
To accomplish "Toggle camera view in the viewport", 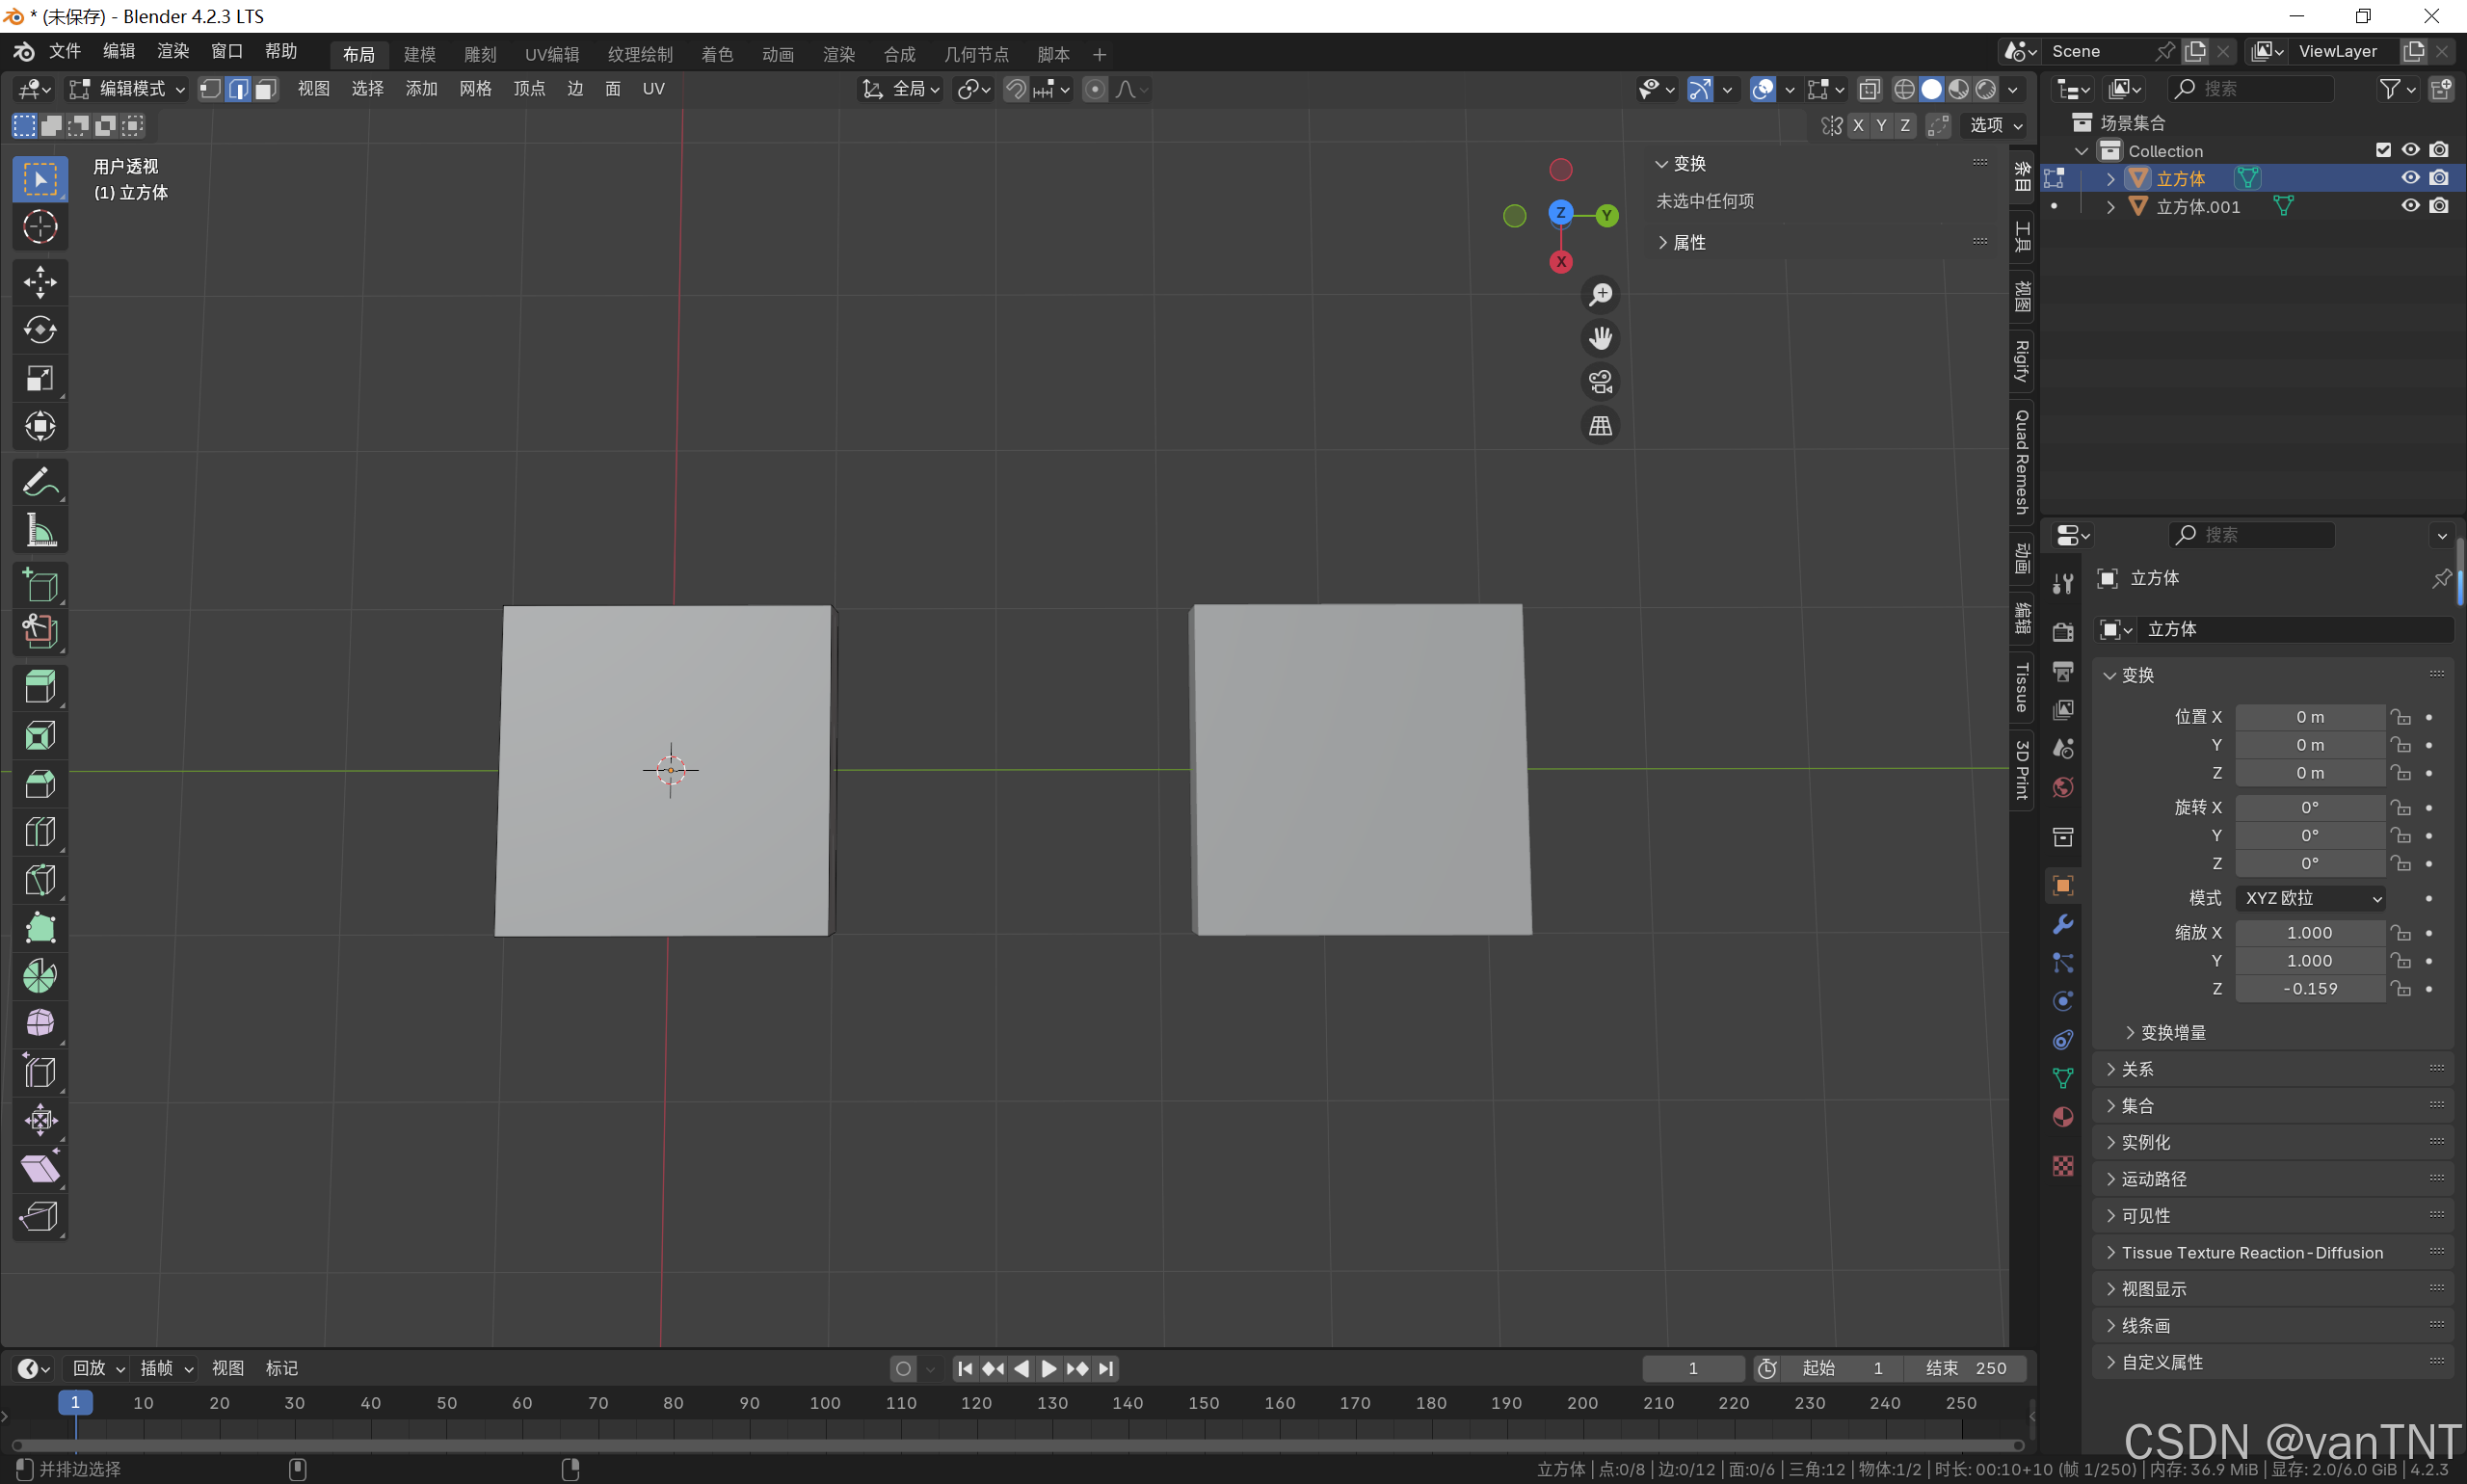I will (1600, 382).
